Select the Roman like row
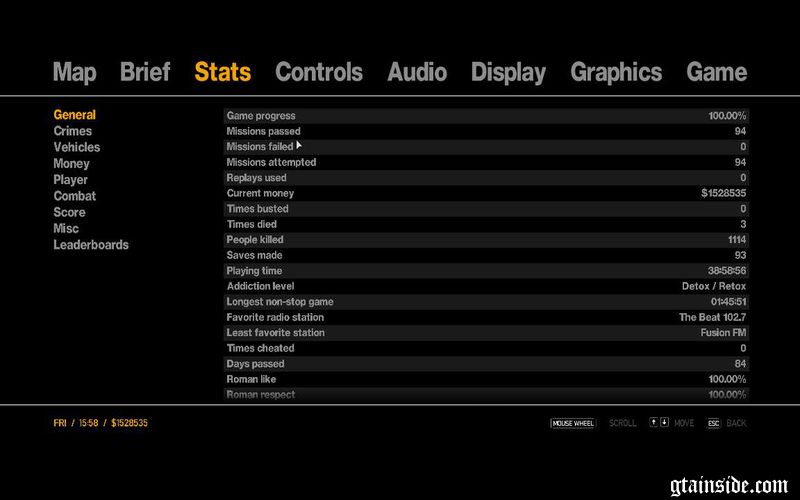The width and height of the screenshot is (800, 500). click(486, 379)
